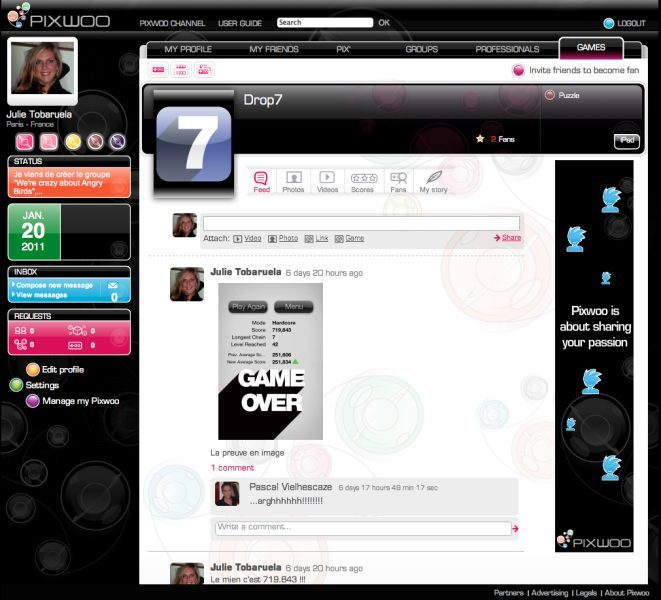Image resolution: width=661 pixels, height=600 pixels.
Task: Click the 2 Fans star icon
Action: [x=480, y=139]
